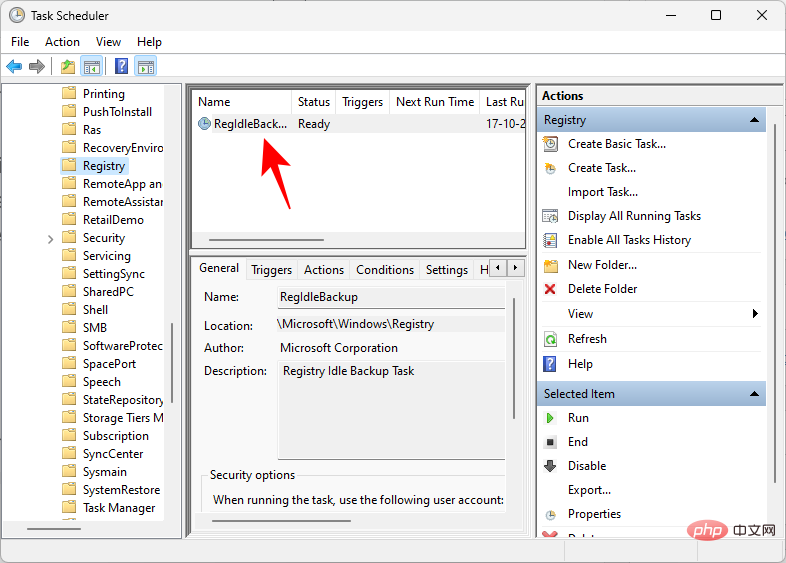Toggle the show/hide console tree icon
The height and width of the screenshot is (563, 786).
point(92,66)
